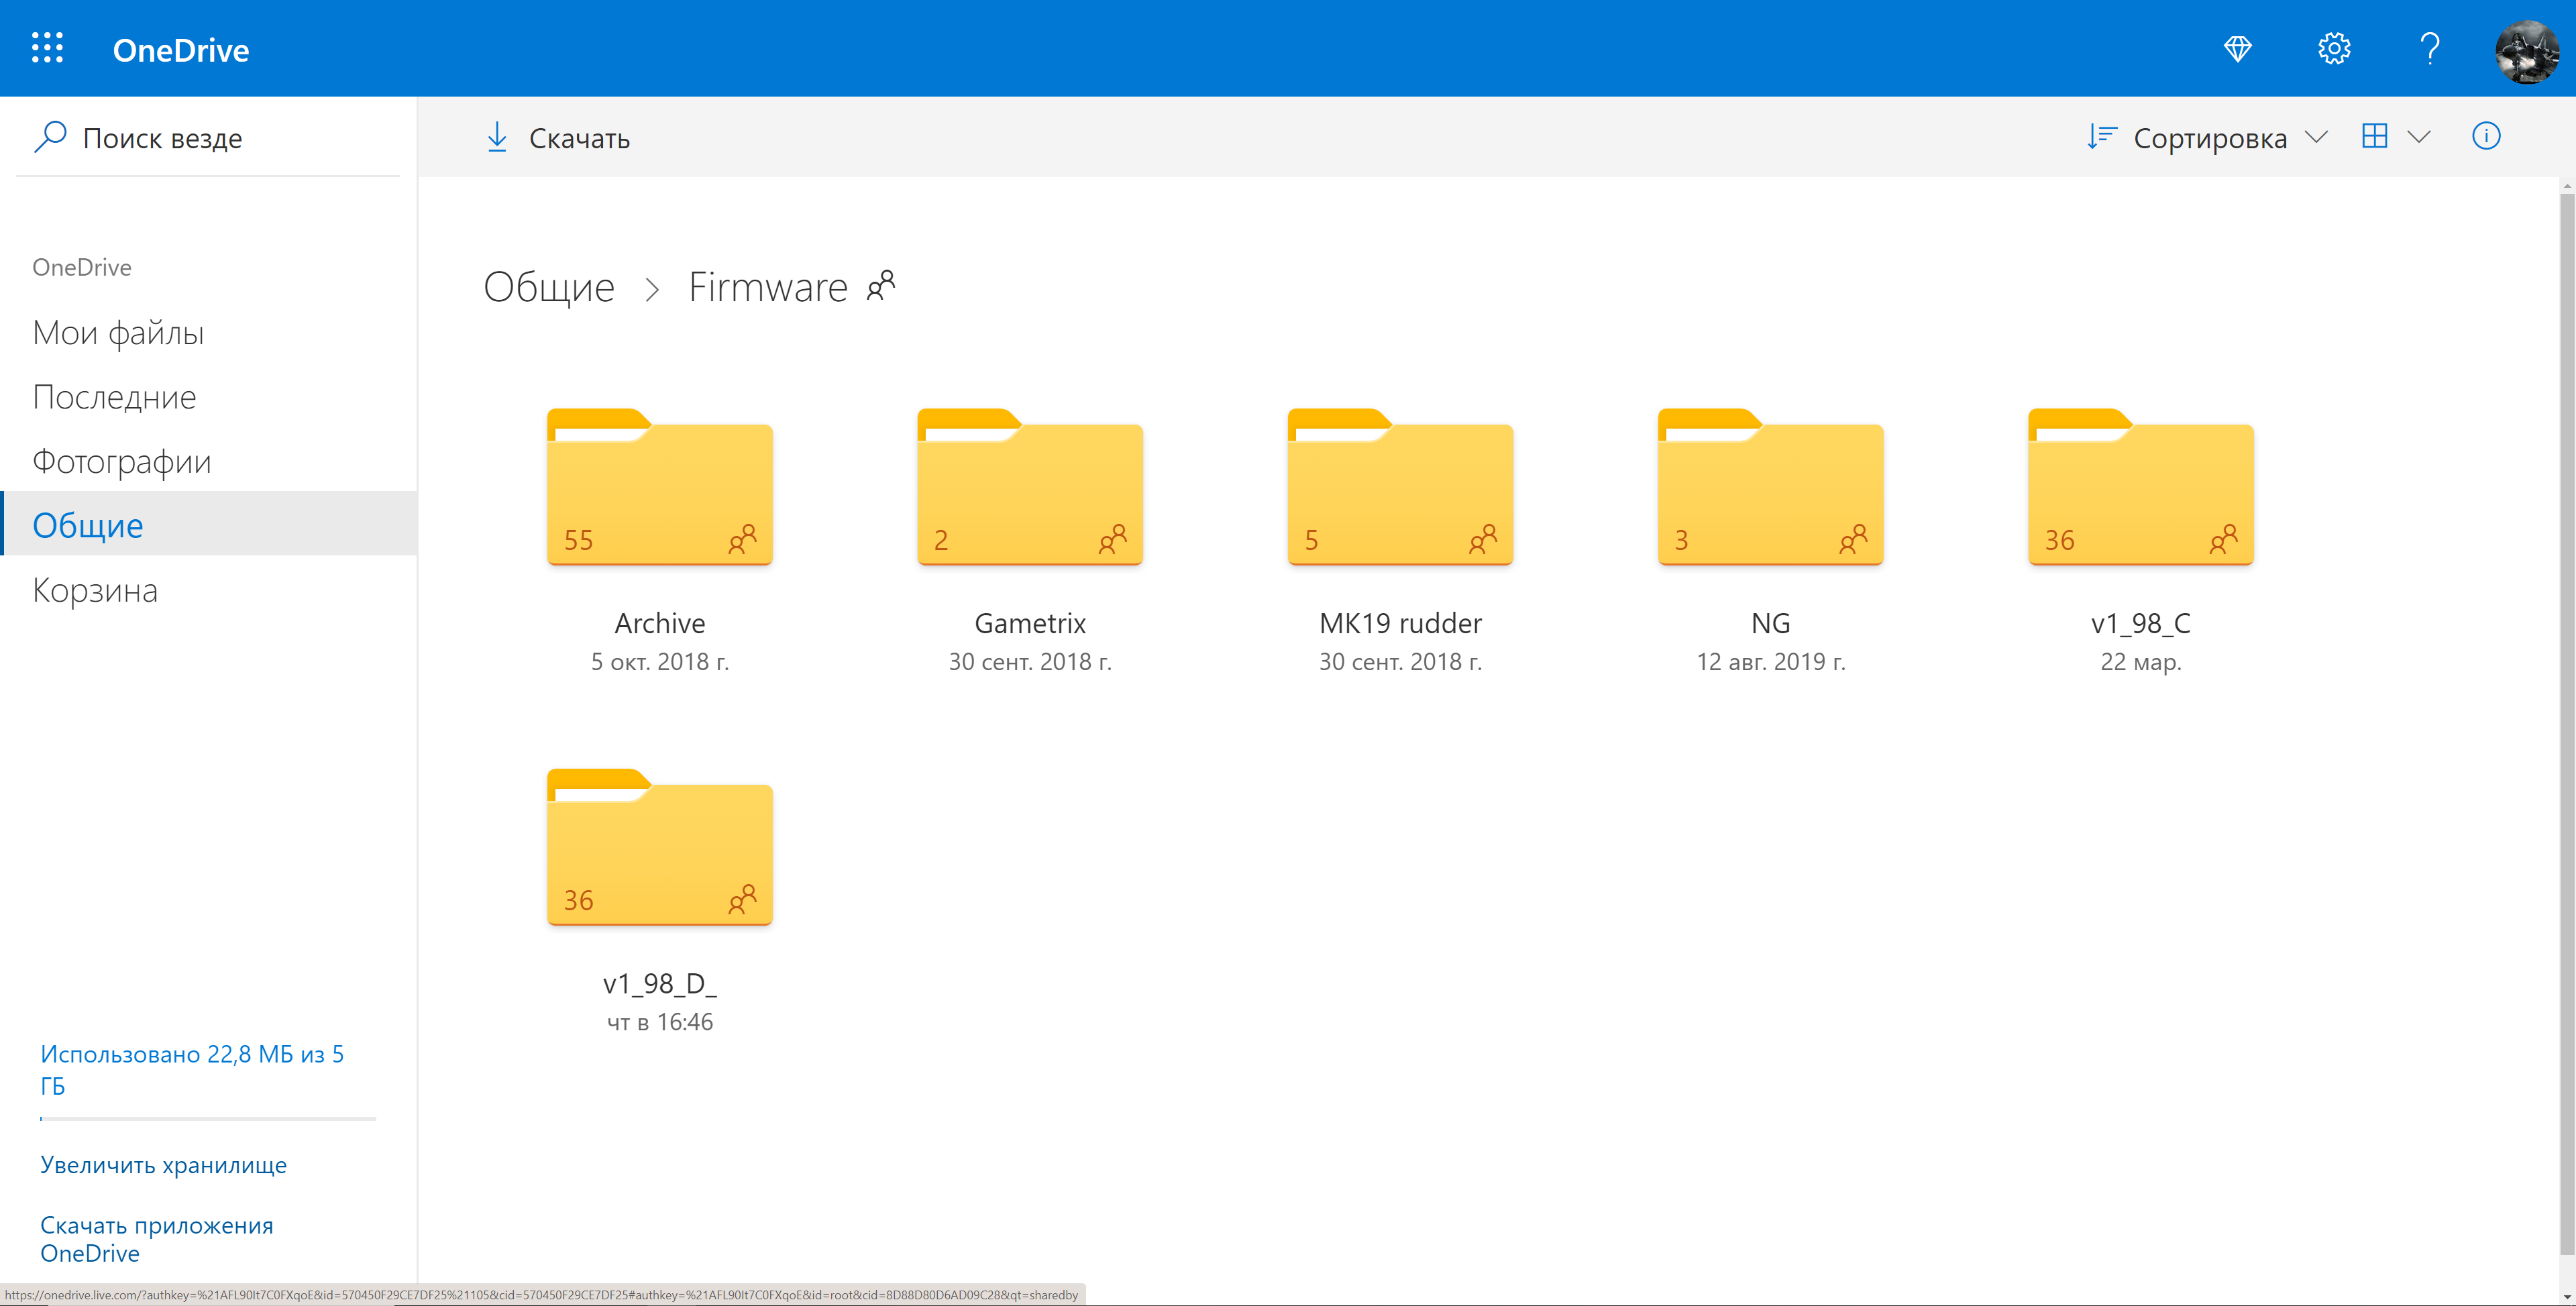
Task: Go to Корзина in the sidebar
Action: [95, 590]
